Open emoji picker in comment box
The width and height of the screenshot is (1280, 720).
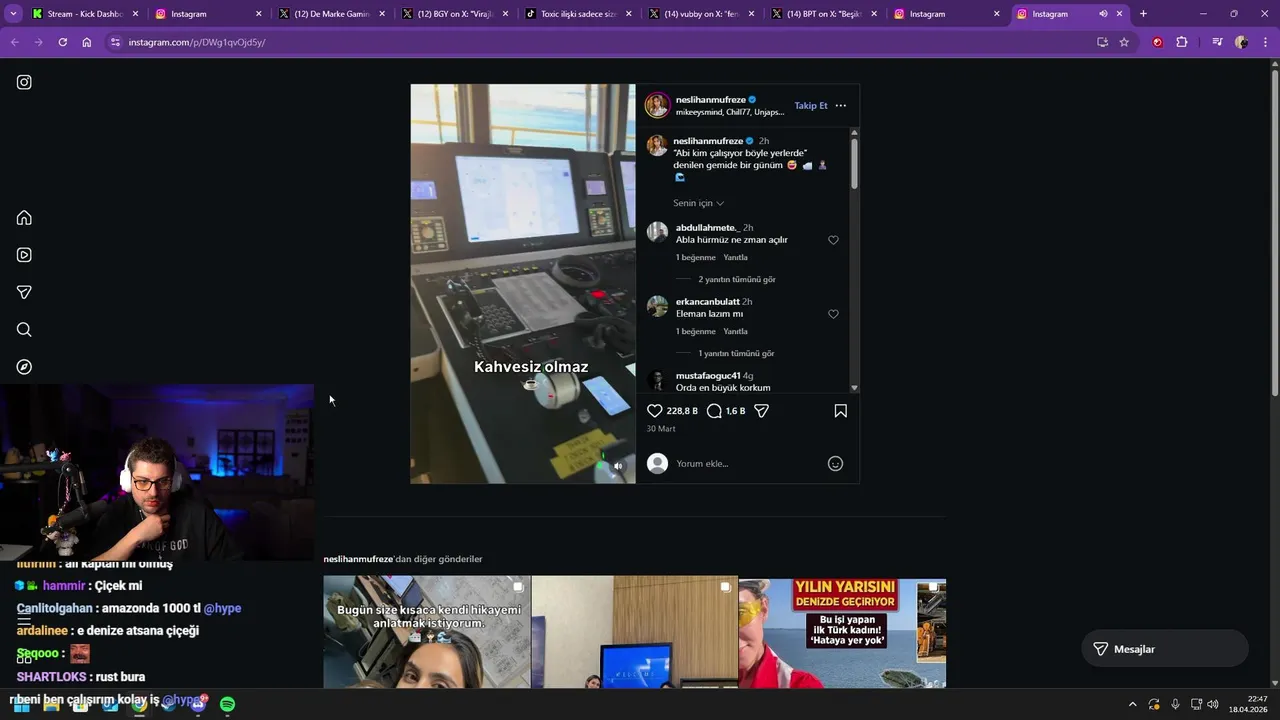[x=835, y=463]
